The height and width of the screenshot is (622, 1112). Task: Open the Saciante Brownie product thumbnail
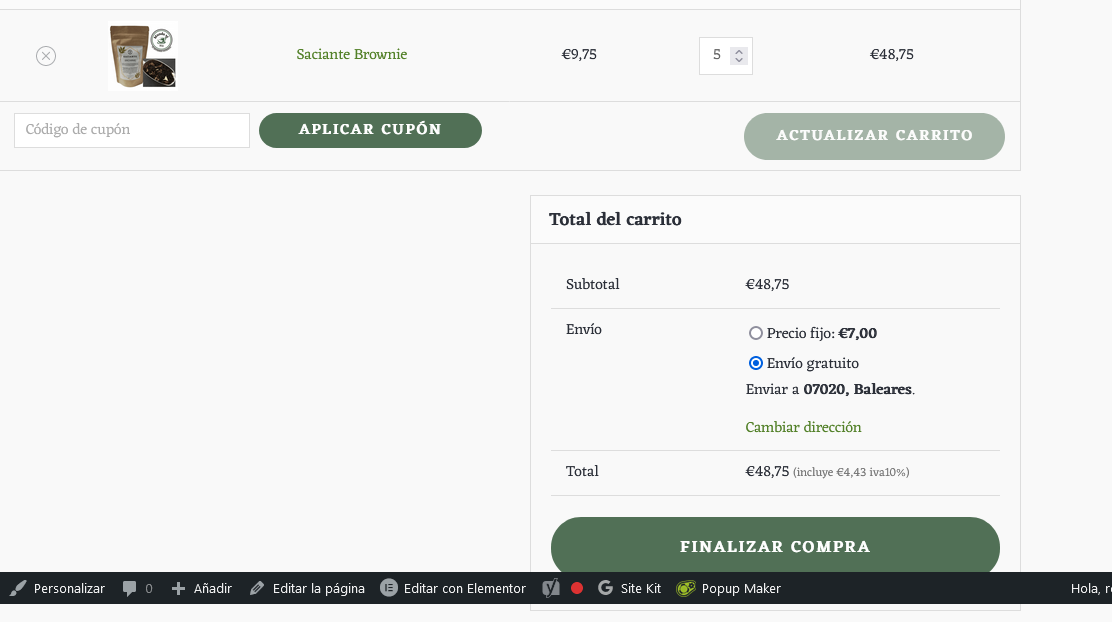coord(143,56)
